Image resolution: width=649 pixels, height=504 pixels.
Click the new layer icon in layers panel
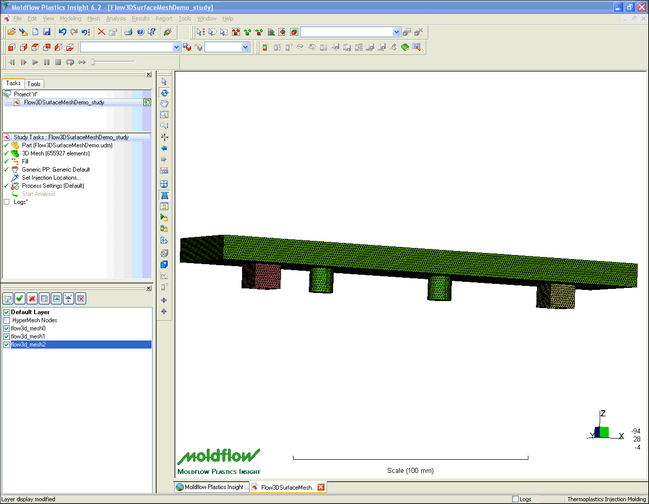click(x=8, y=298)
